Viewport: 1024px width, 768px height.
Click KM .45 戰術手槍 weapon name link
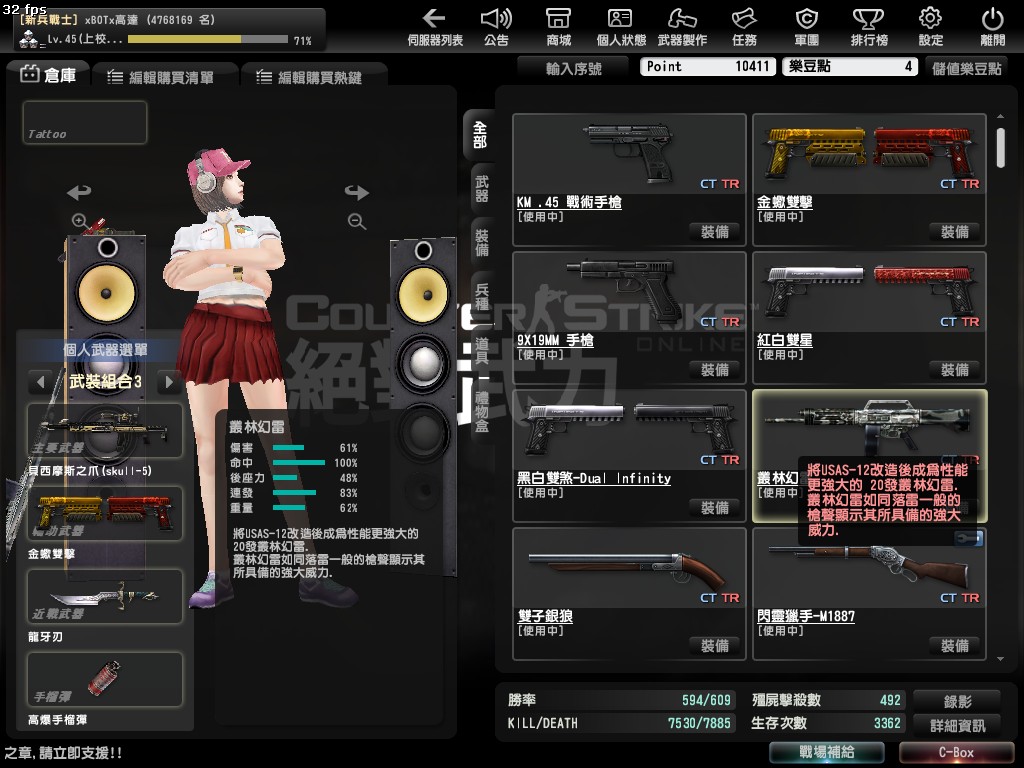(569, 202)
